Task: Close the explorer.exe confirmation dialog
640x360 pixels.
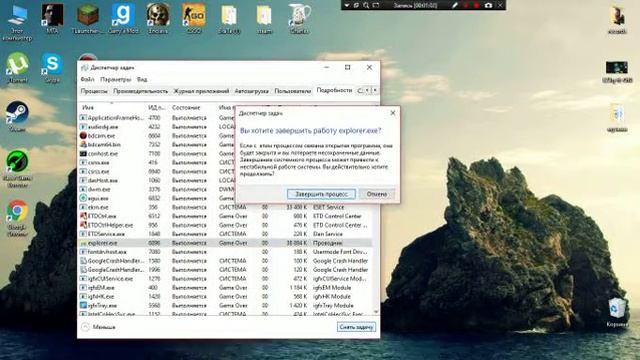Action: coord(393,113)
